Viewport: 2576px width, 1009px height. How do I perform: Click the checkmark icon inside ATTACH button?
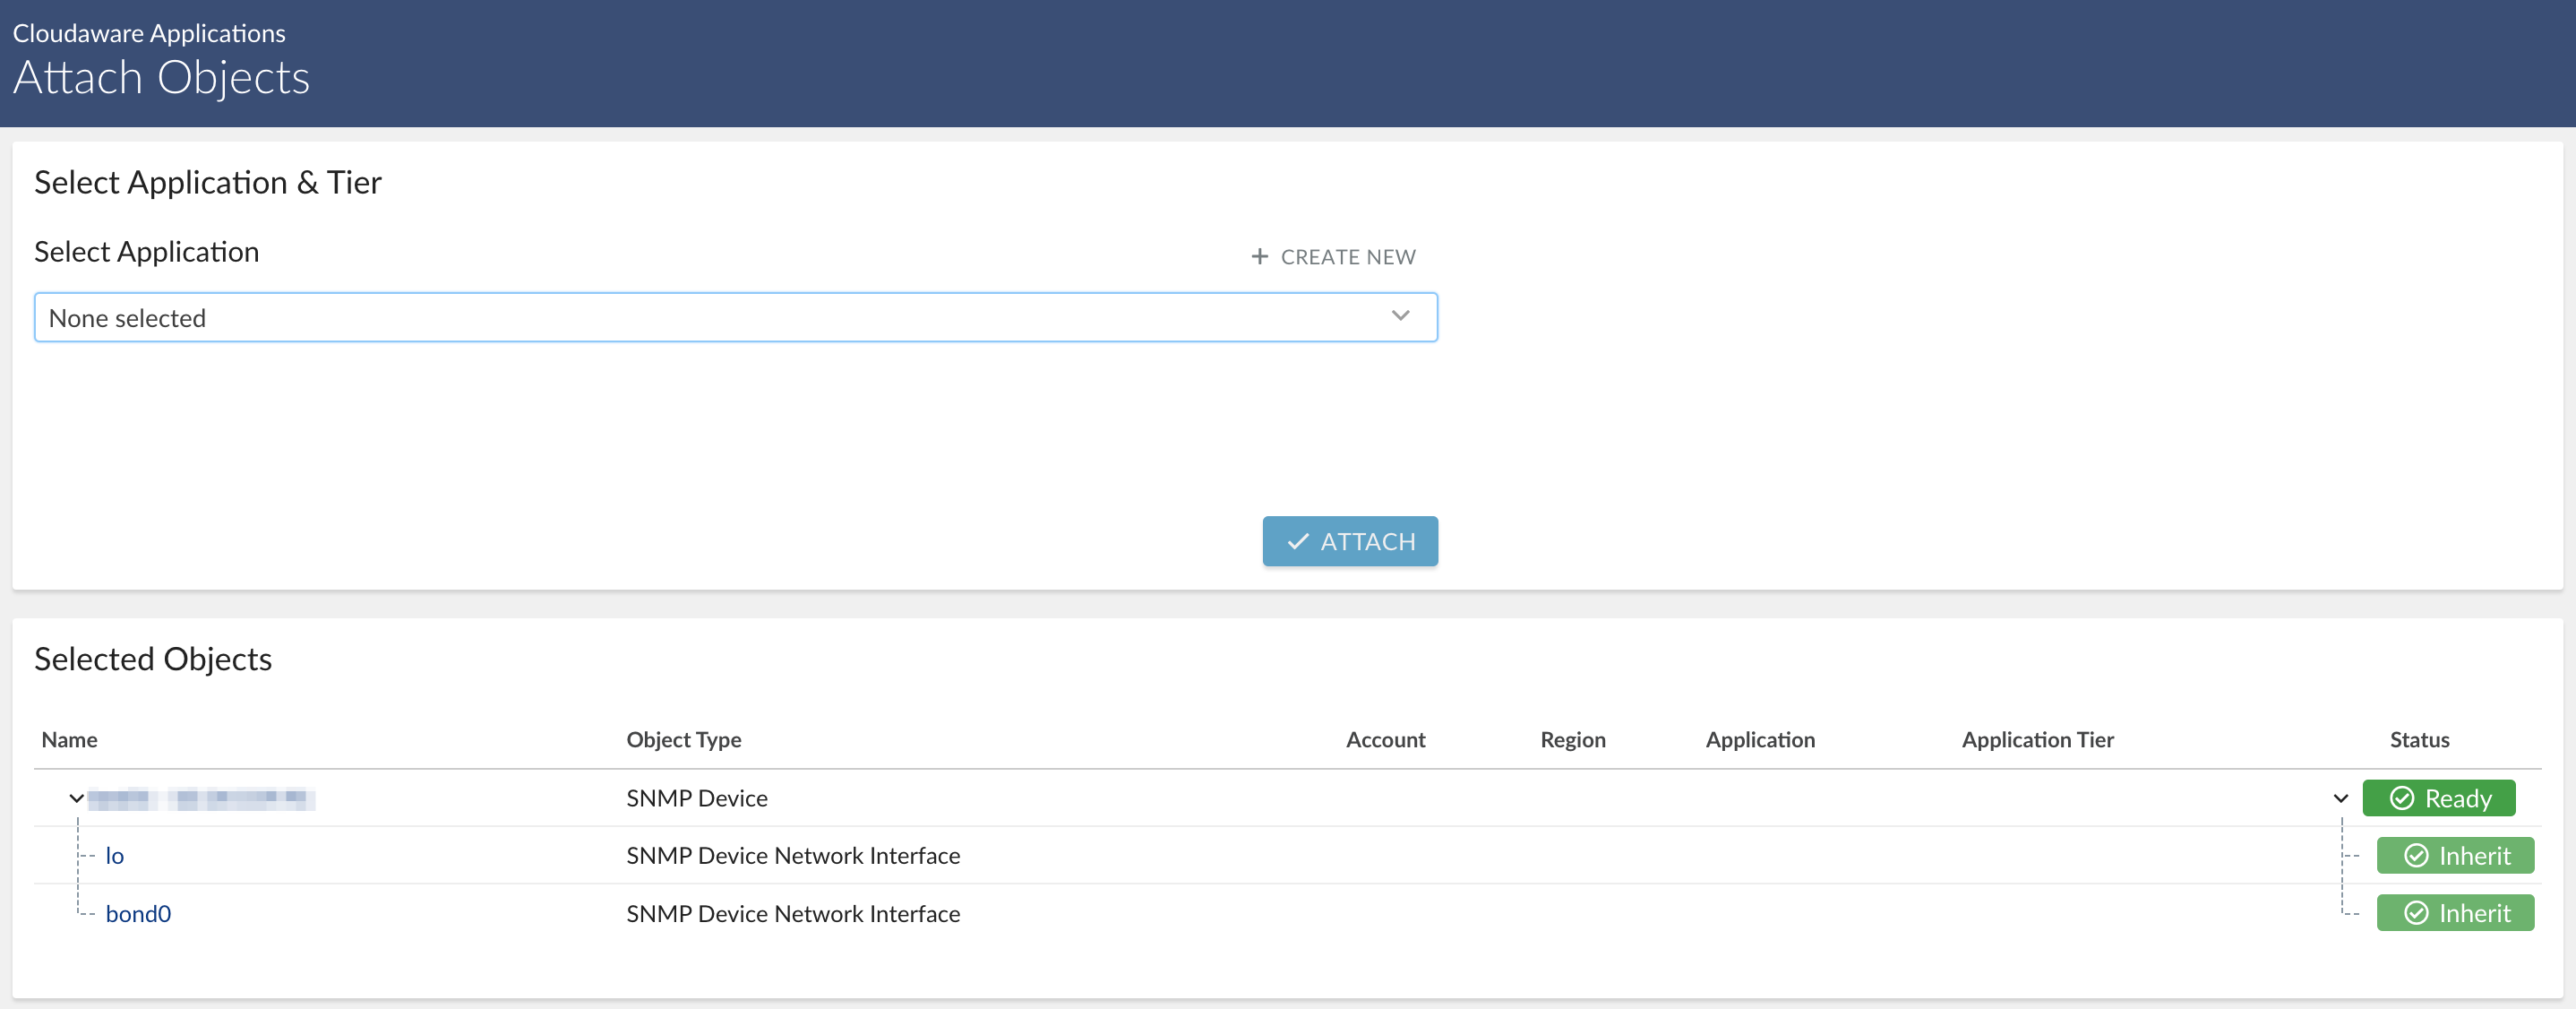[1299, 541]
